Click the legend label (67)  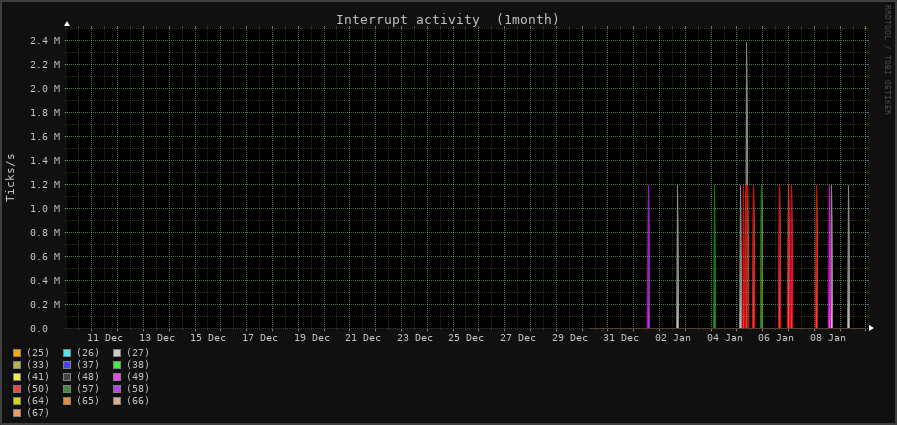(x=38, y=413)
